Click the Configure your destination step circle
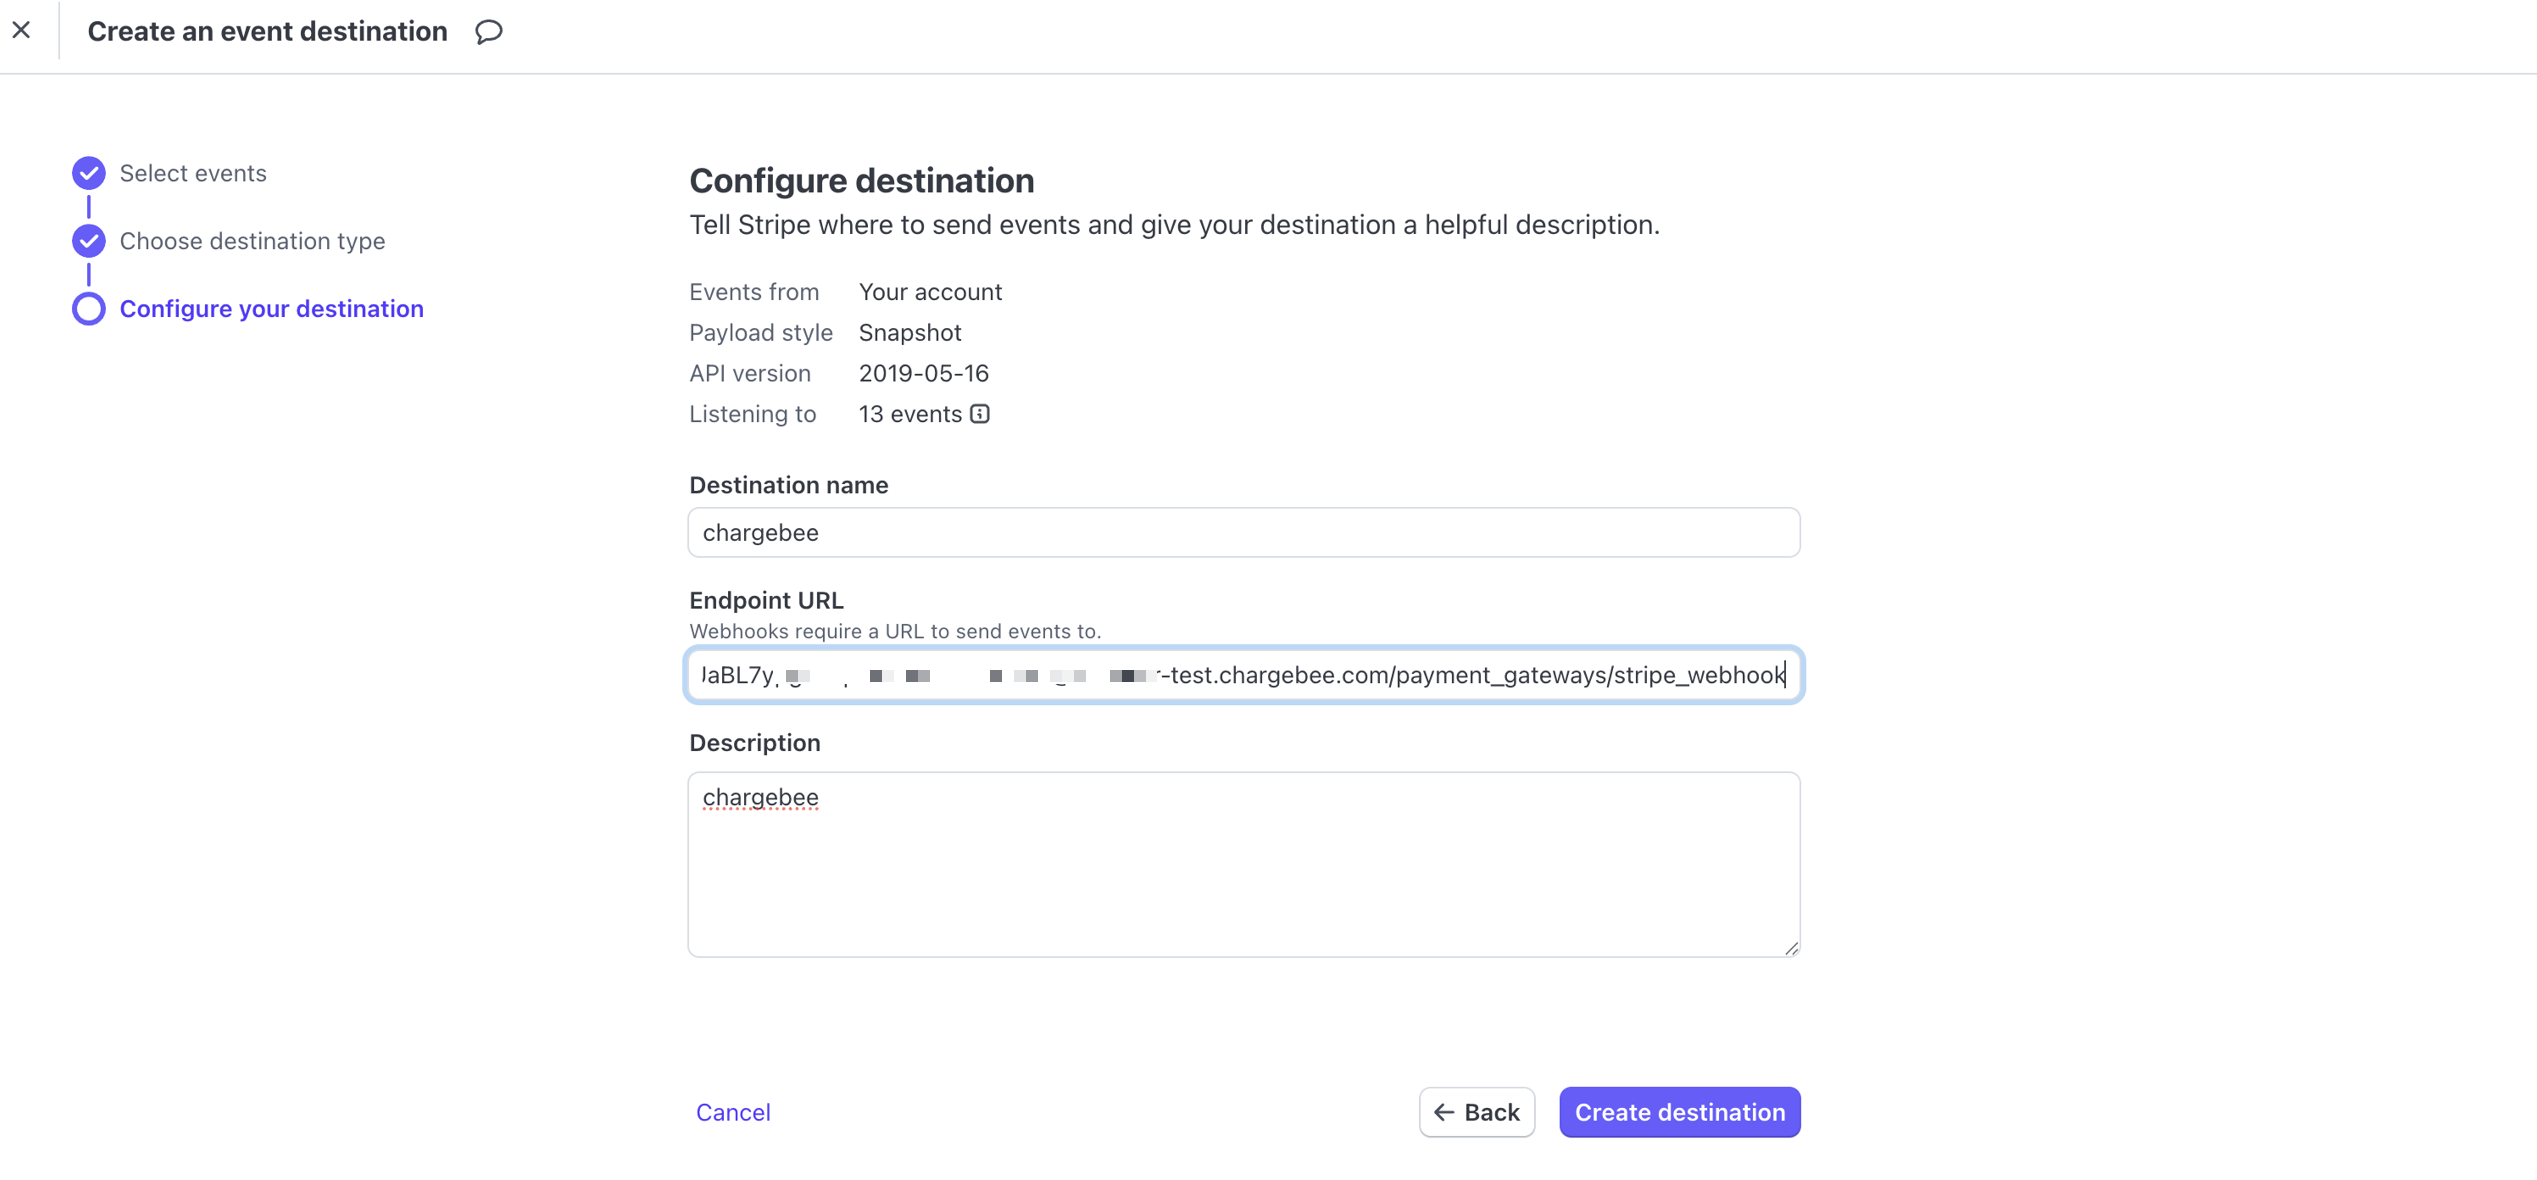 click(x=89, y=309)
